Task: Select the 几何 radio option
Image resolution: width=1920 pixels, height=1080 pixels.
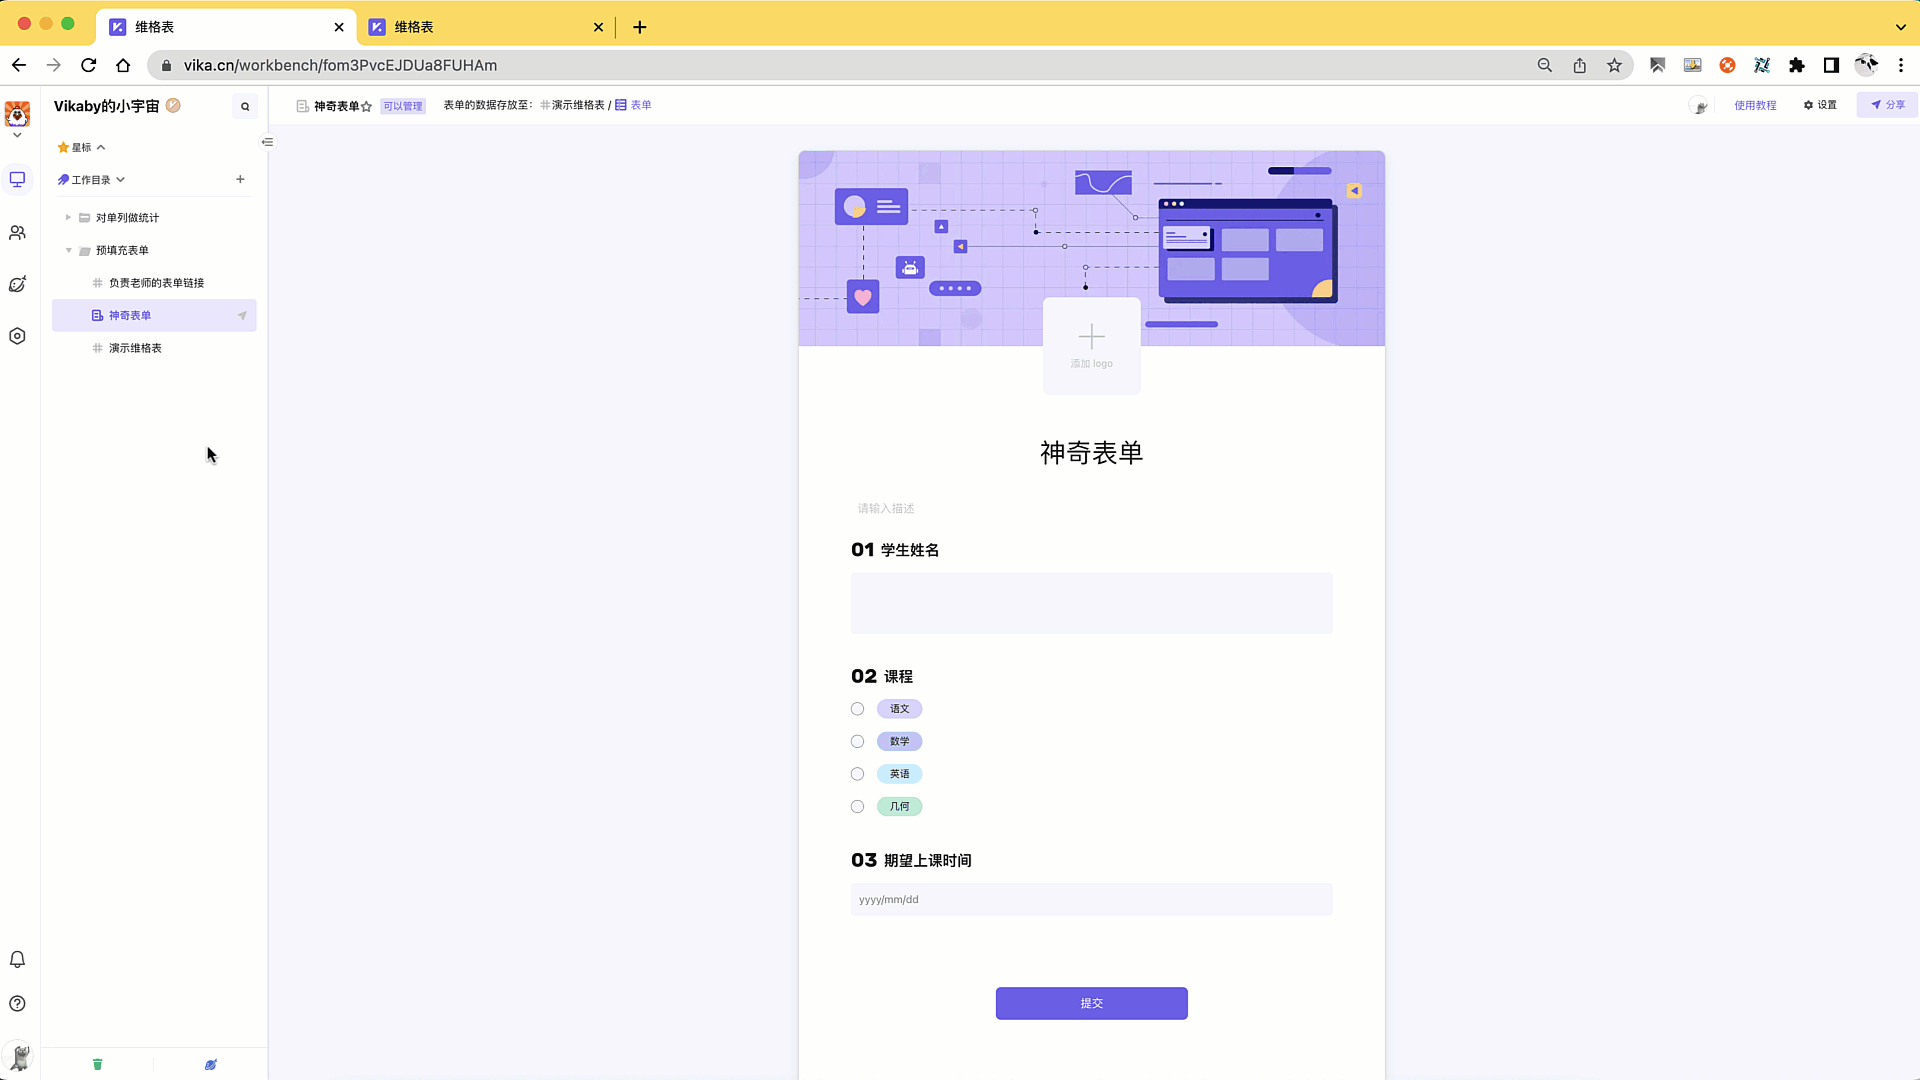Action: click(857, 807)
